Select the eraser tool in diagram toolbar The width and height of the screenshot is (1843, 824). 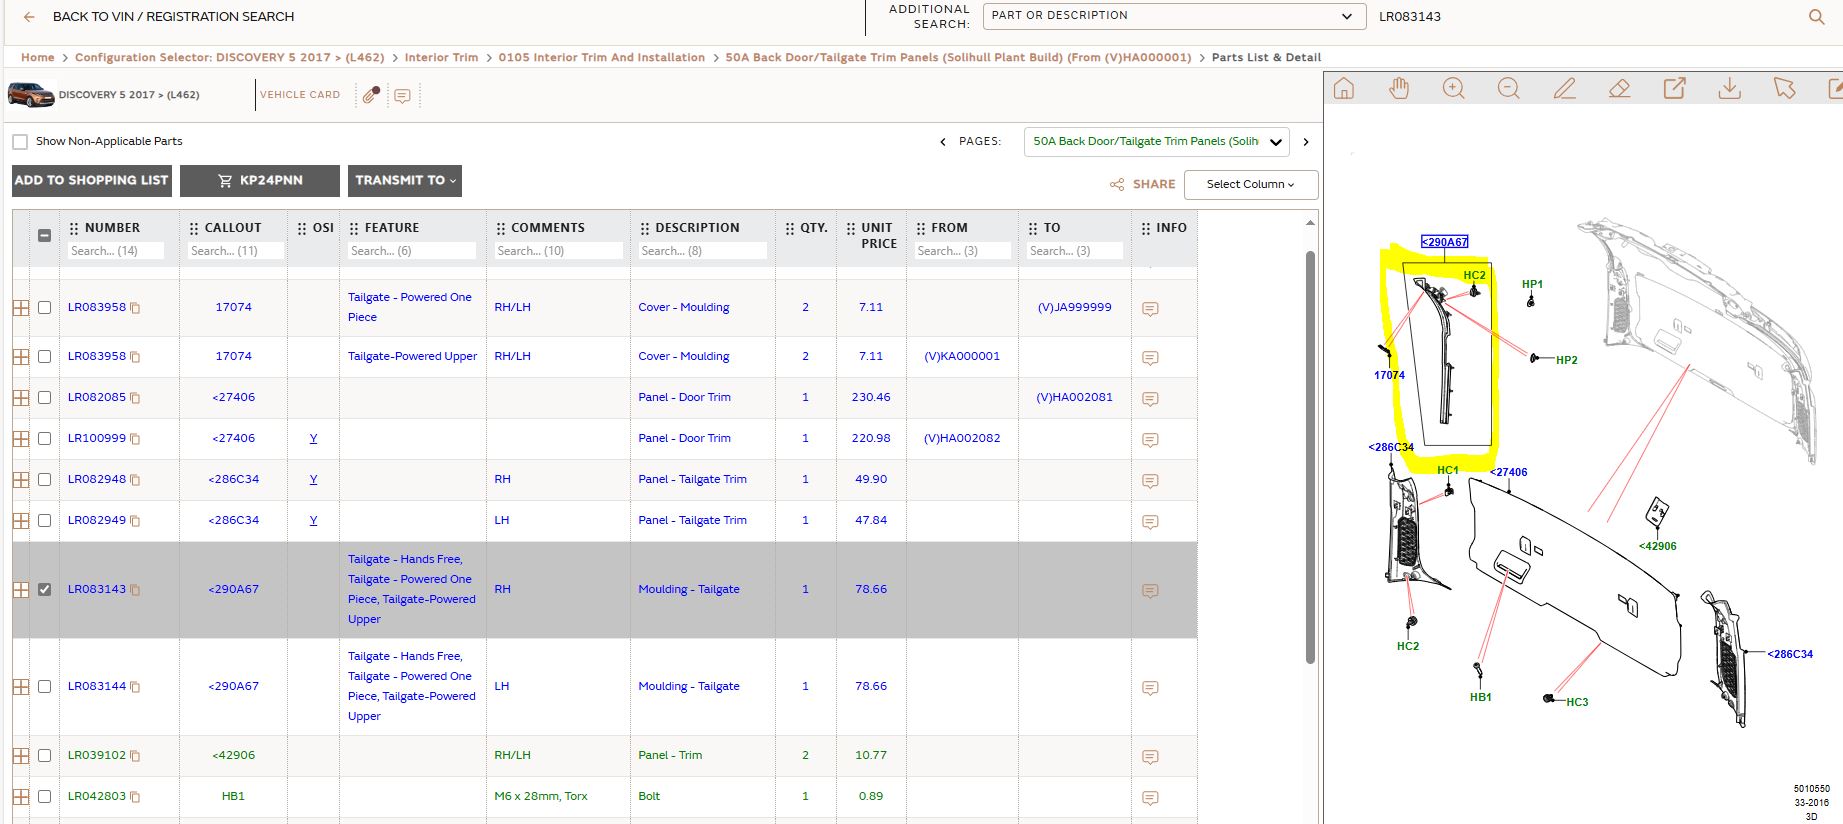[1620, 89]
